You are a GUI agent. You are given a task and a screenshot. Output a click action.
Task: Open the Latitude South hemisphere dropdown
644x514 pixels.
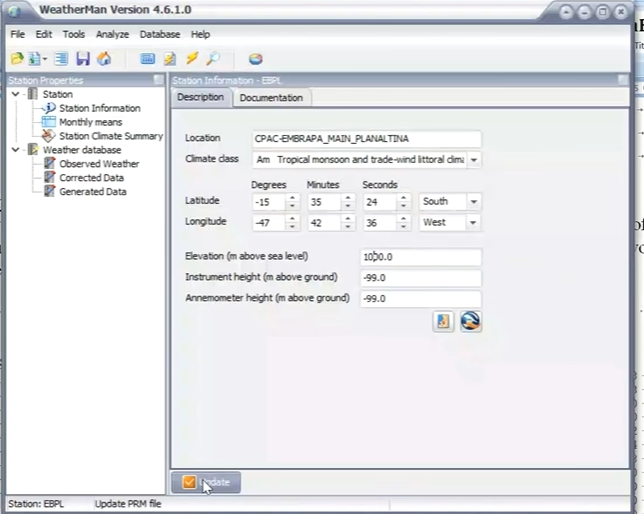pos(474,202)
